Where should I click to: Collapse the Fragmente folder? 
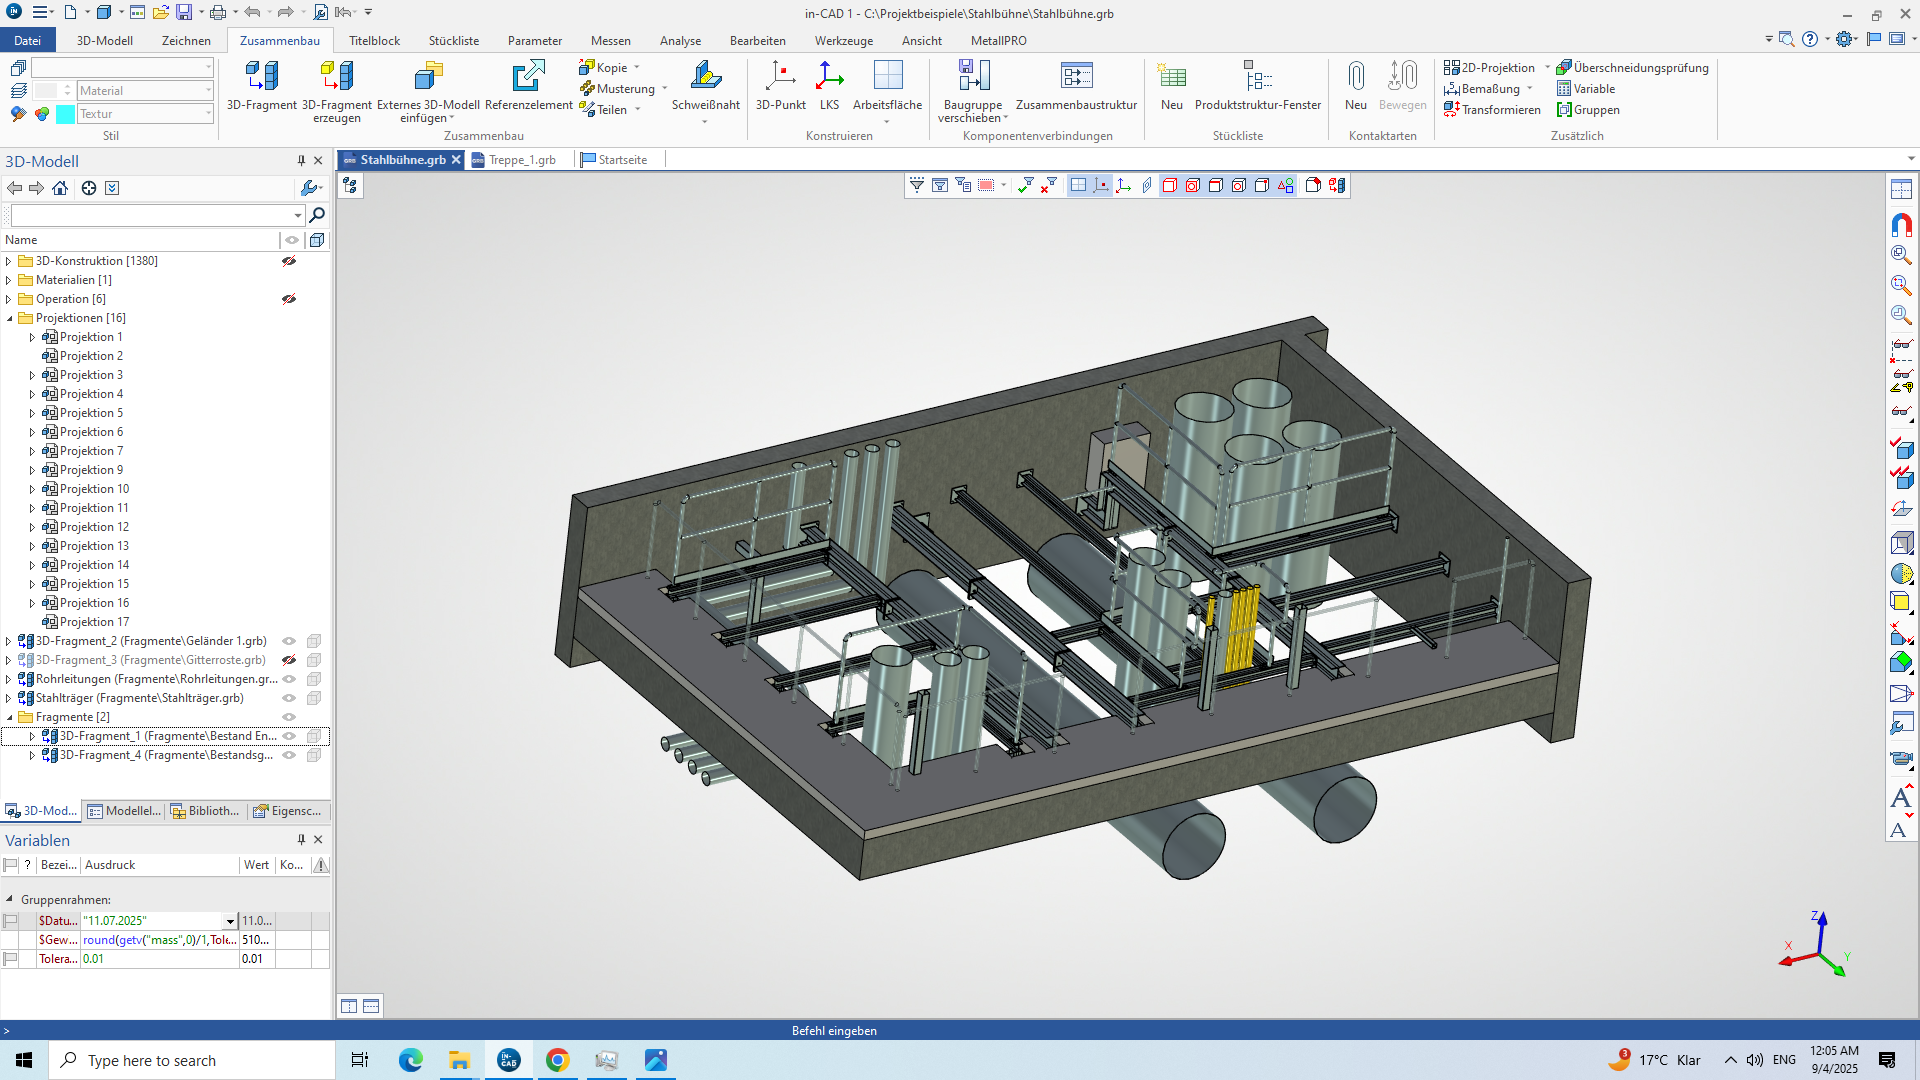[9, 717]
